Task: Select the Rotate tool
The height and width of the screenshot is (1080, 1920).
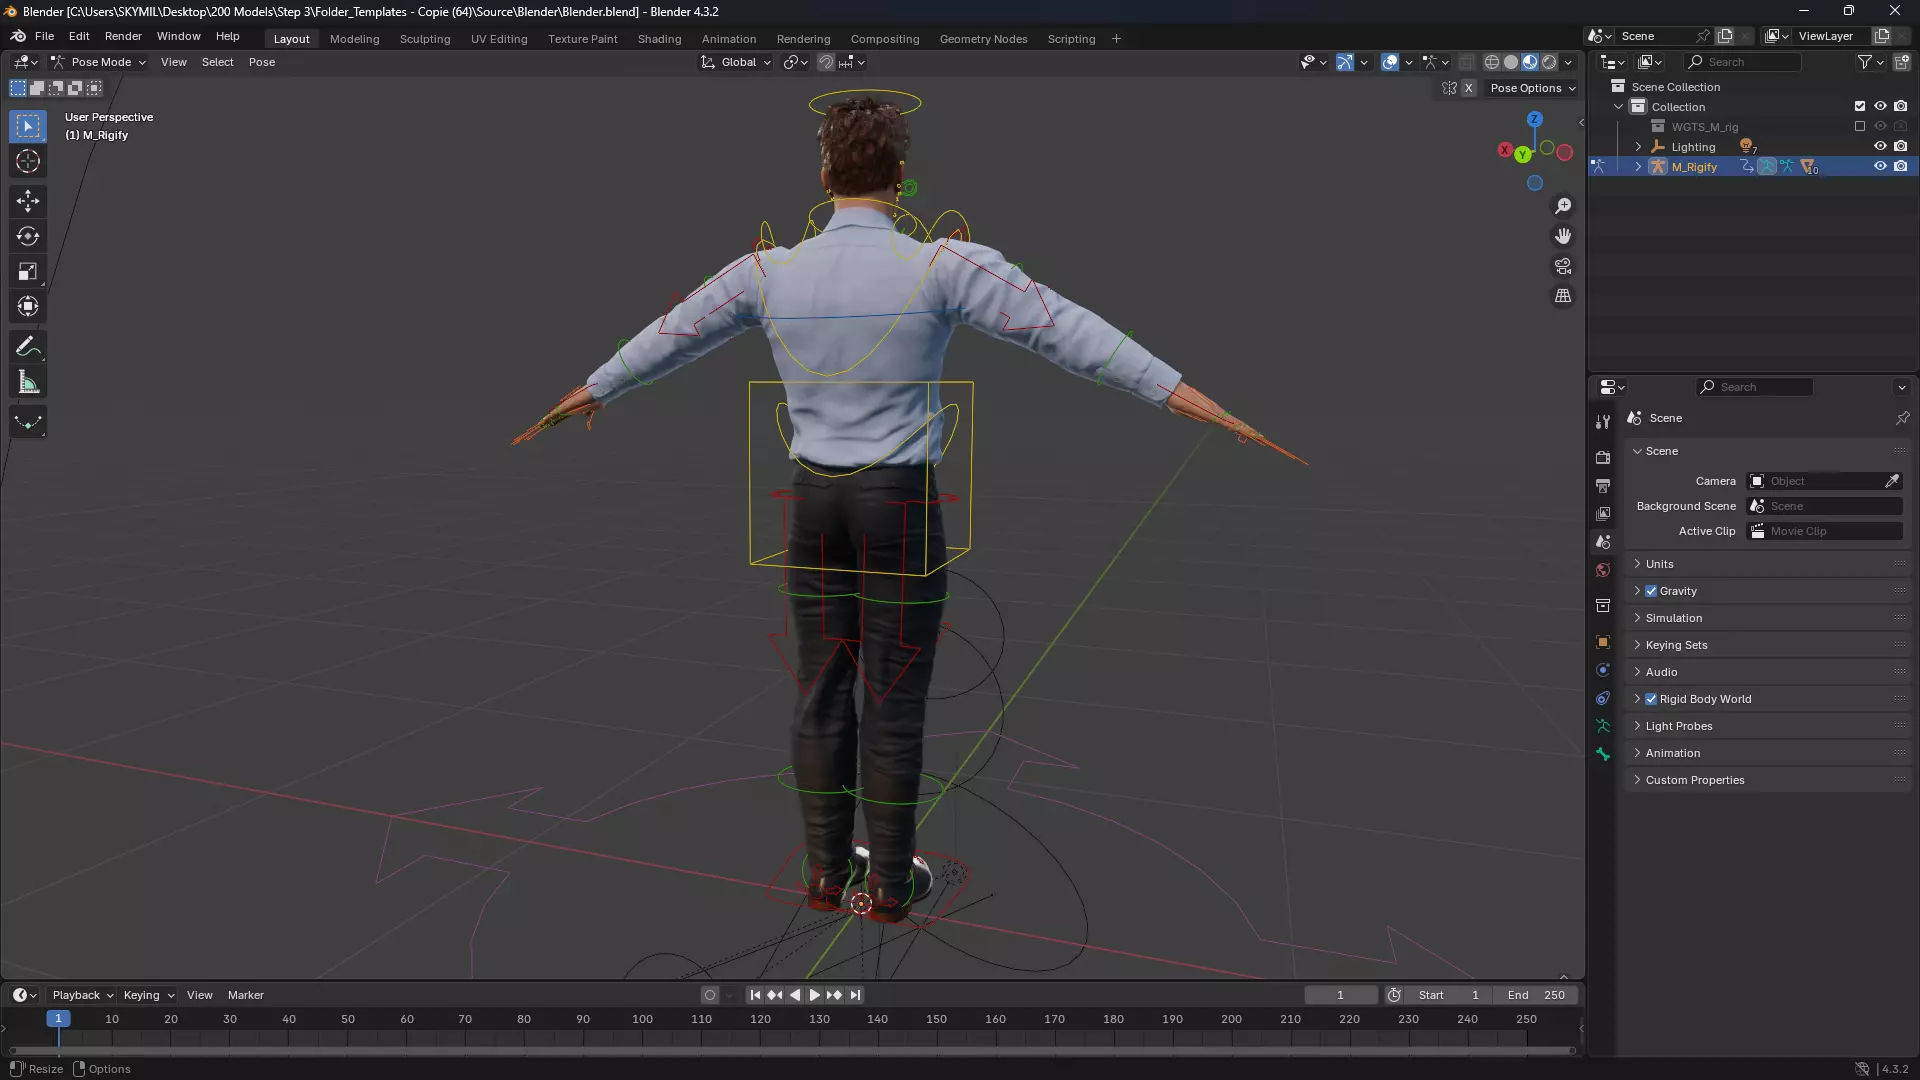Action: (x=28, y=236)
